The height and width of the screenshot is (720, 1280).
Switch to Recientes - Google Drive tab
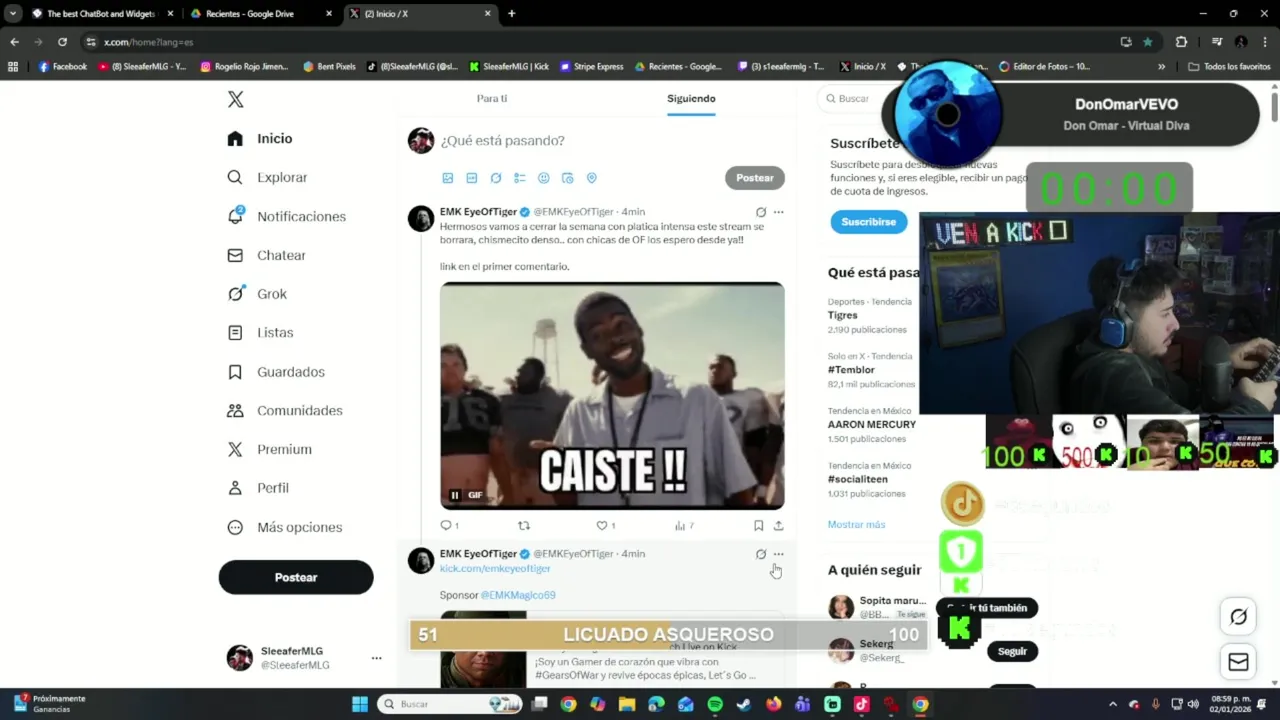[x=260, y=14]
